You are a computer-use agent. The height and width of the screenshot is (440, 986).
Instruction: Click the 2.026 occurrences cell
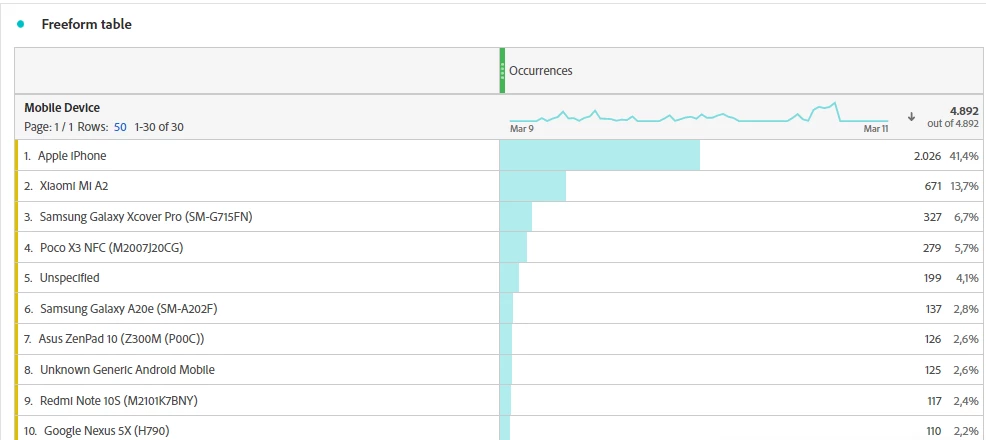pos(928,156)
